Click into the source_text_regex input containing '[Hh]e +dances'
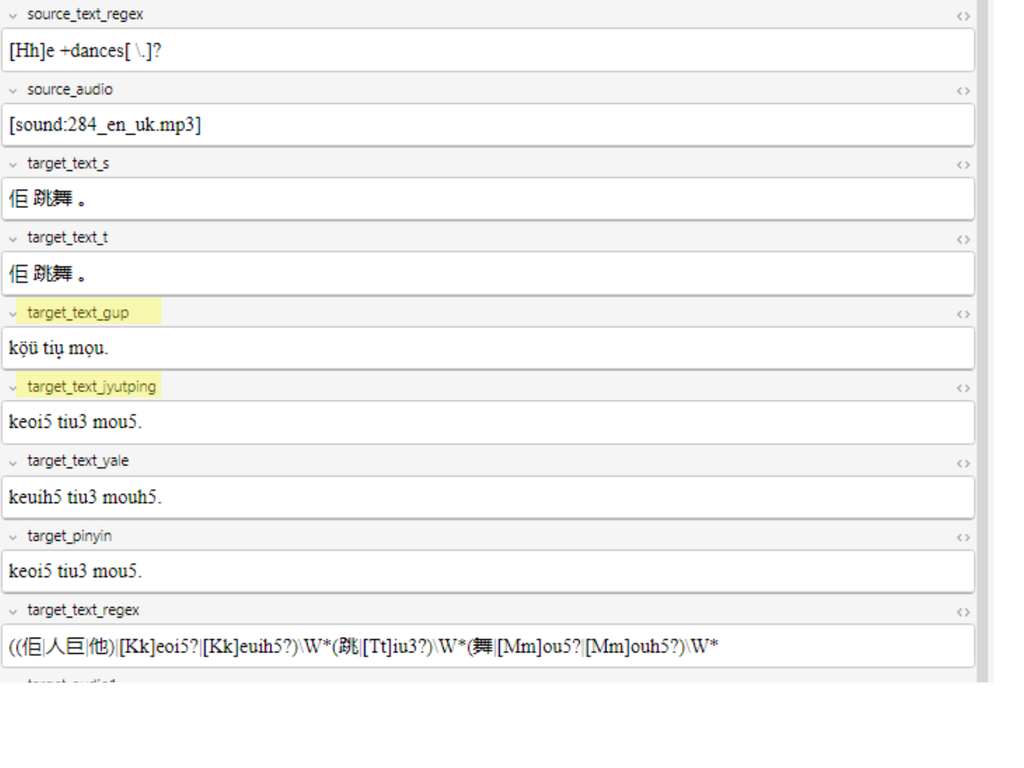 (x=488, y=50)
